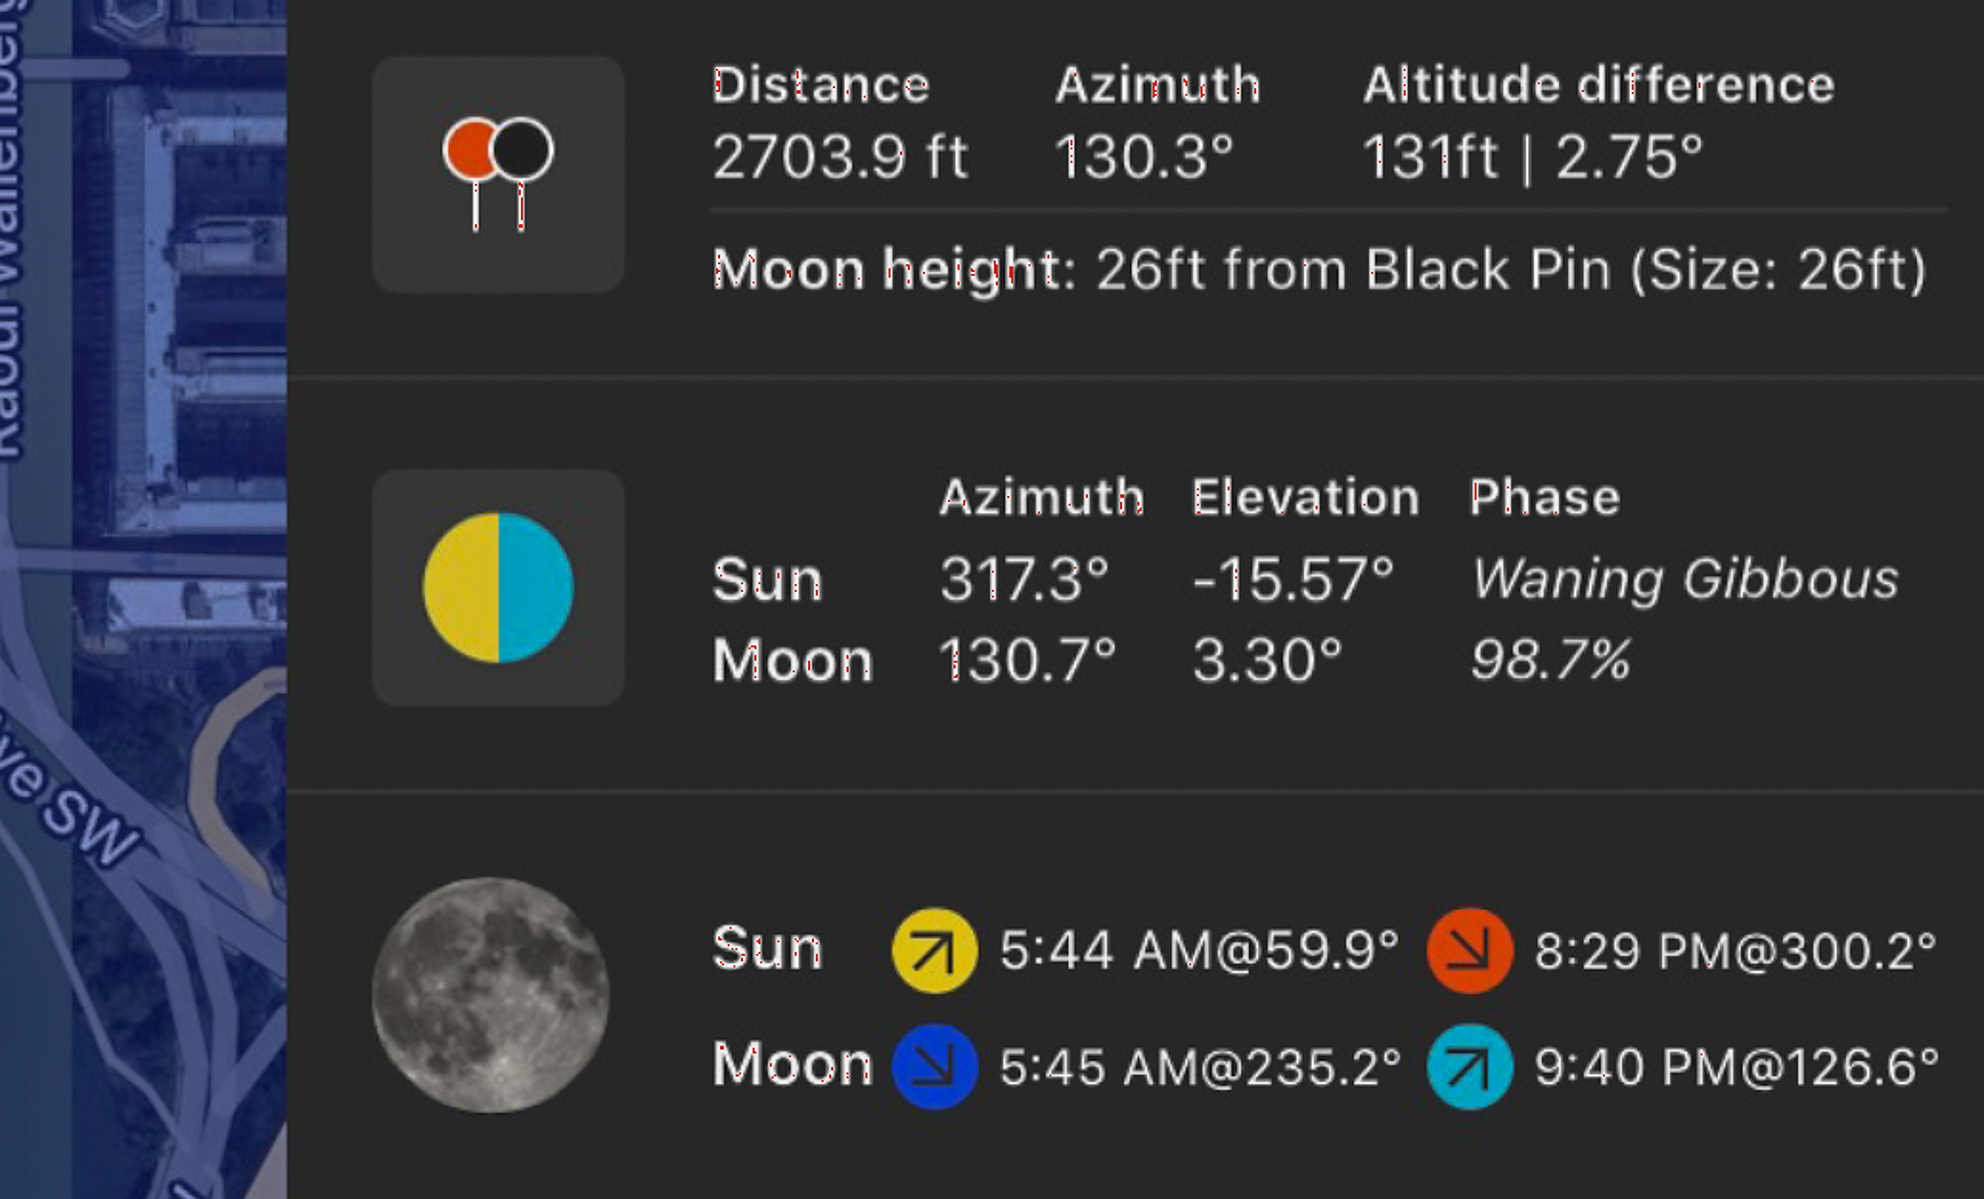This screenshot has width=1984, height=1199.
Task: Tap the red and black pins icon
Action: tap(498, 174)
